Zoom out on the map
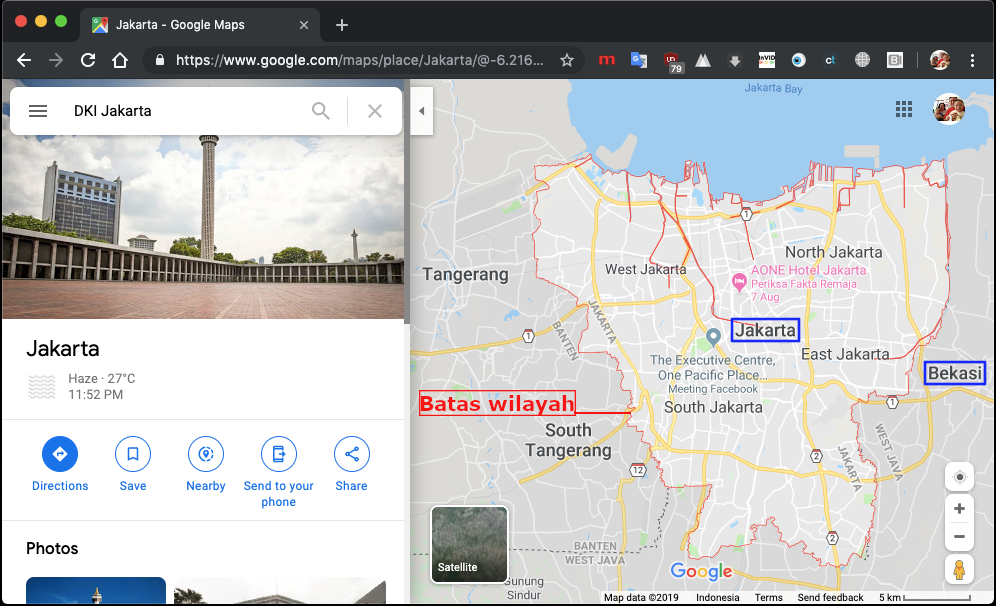Viewport: 996px width, 606px height. (959, 537)
